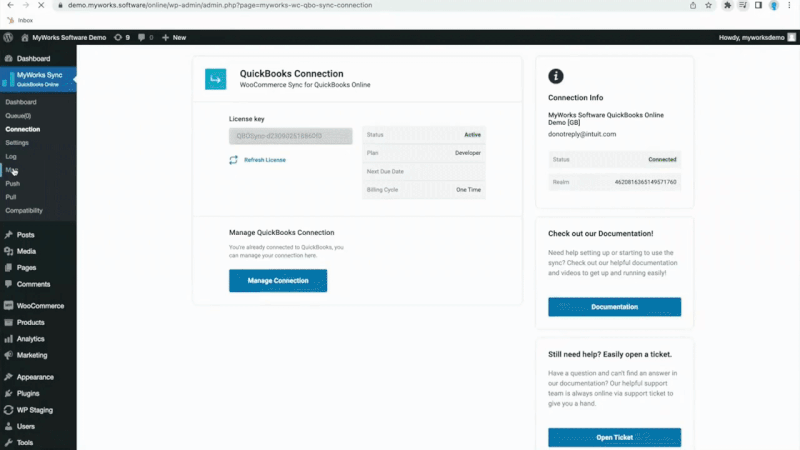Click the Realm ID value 4620816365149571760
The width and height of the screenshot is (800, 450).
pos(645,182)
